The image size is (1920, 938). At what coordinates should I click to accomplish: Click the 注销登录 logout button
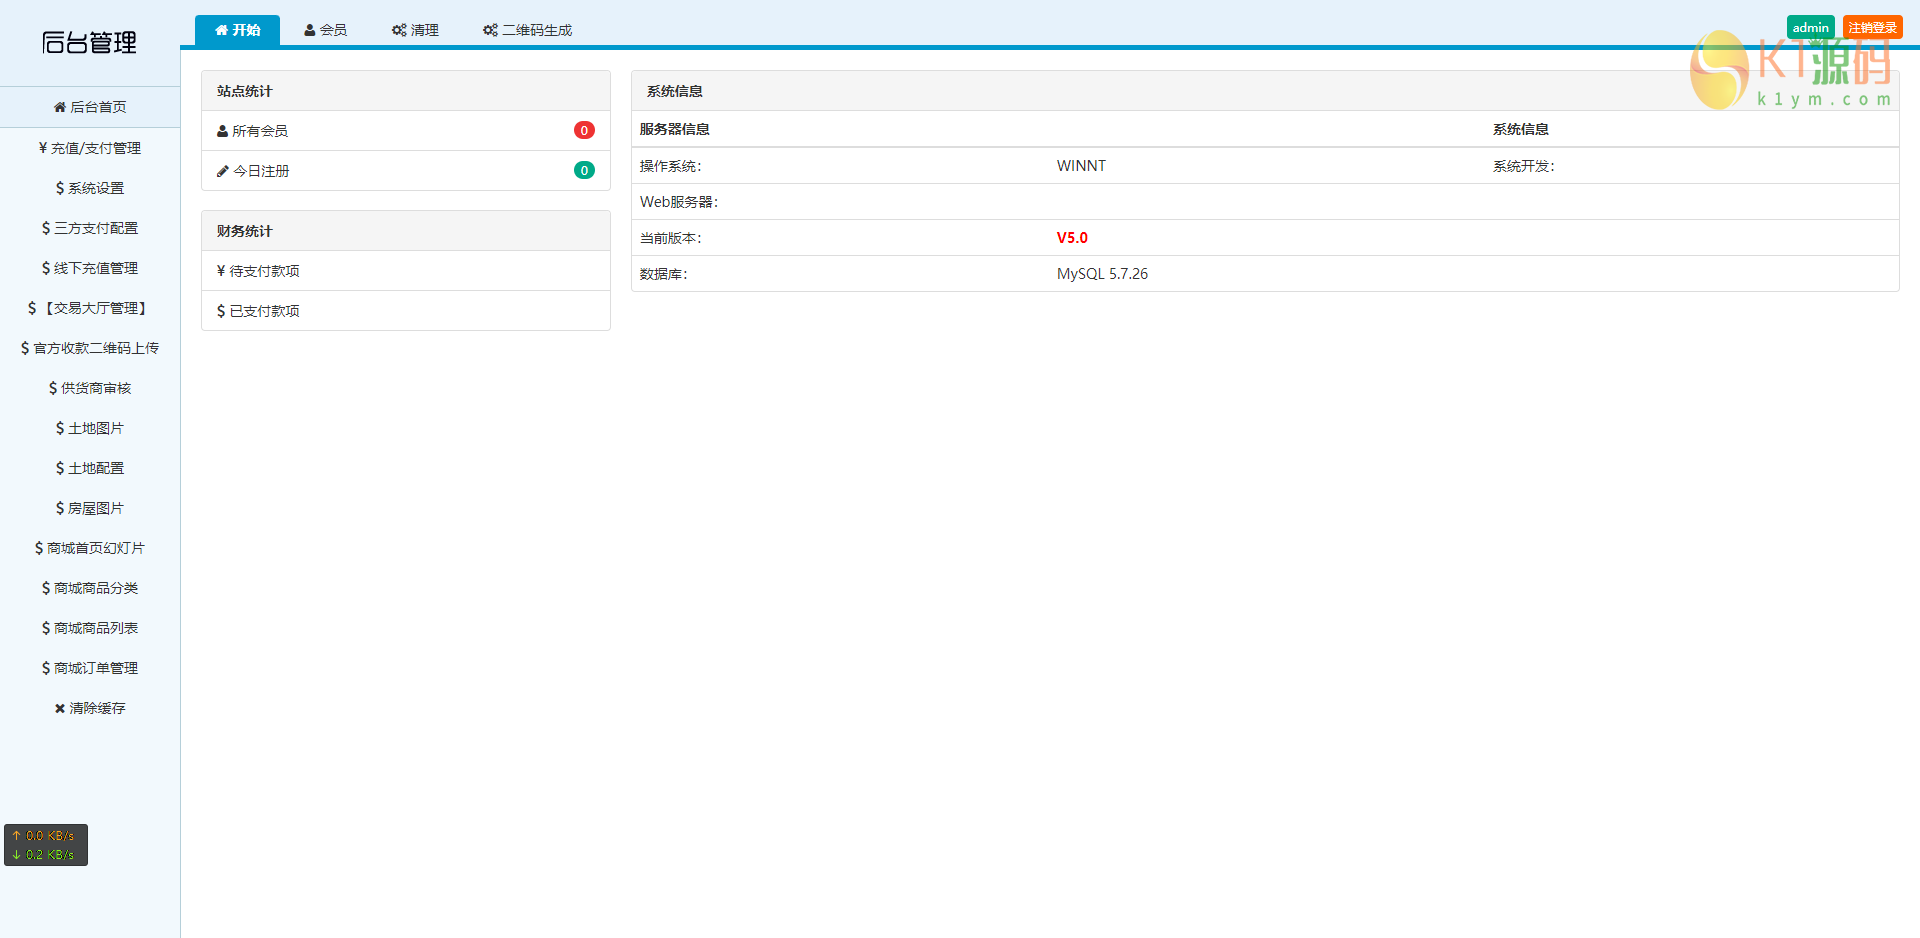point(1872,28)
